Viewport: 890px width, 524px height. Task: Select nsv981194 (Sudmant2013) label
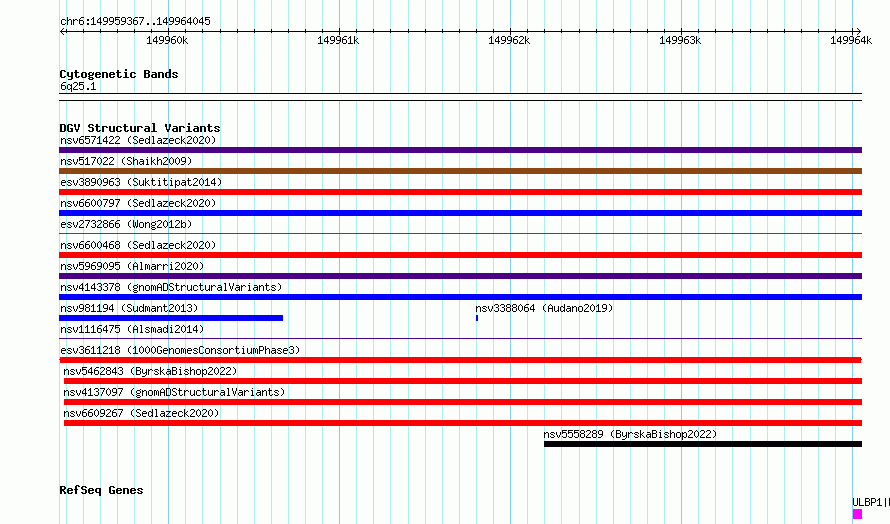(x=129, y=308)
